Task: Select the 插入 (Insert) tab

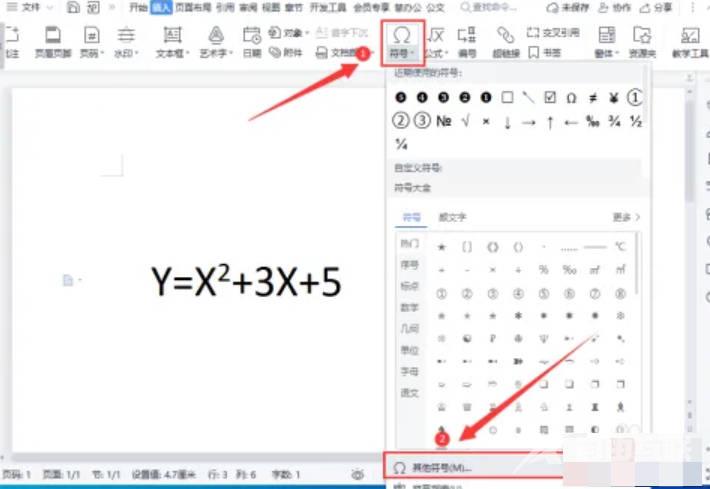Action: (161, 7)
